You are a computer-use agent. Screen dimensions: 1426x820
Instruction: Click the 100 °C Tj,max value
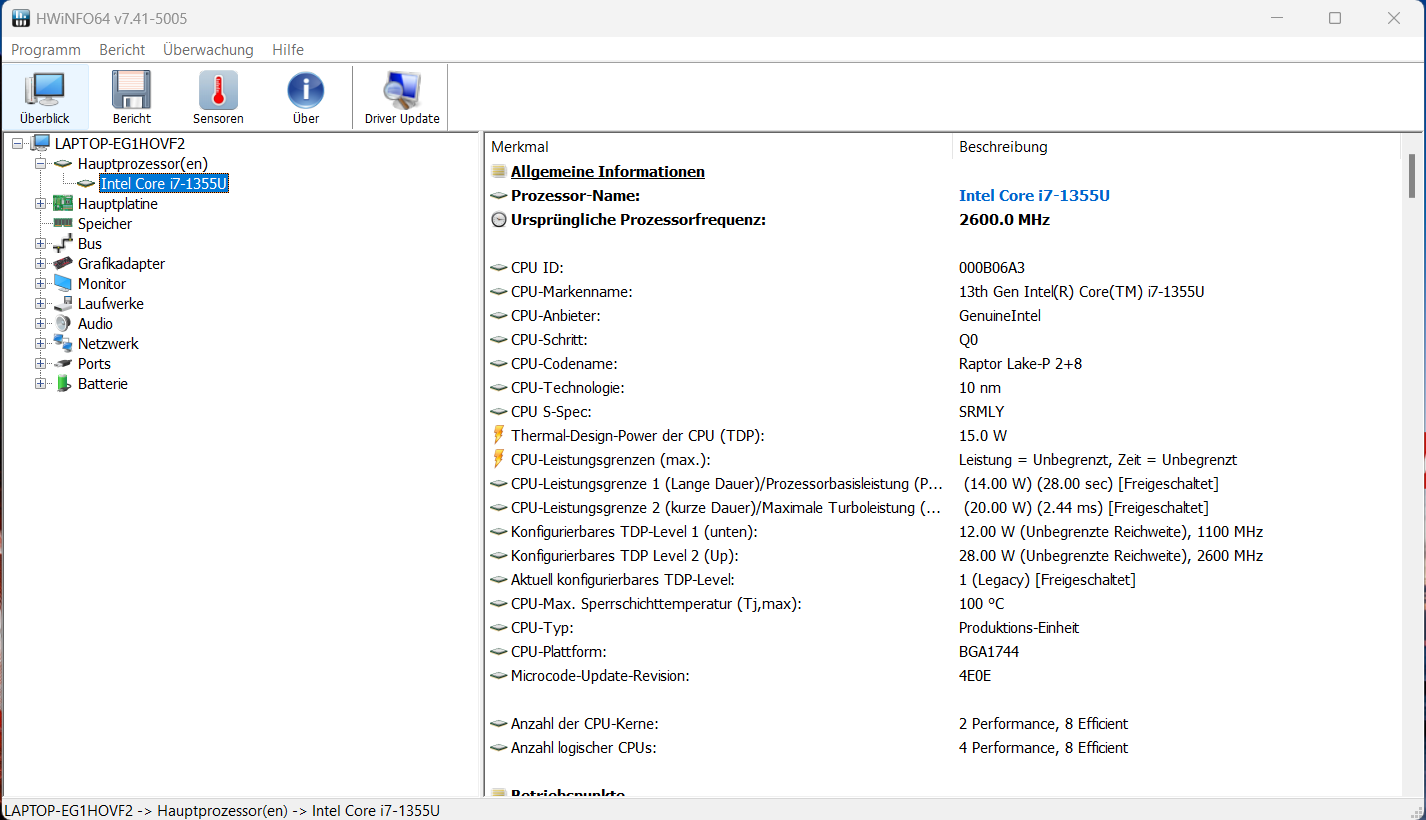(981, 603)
